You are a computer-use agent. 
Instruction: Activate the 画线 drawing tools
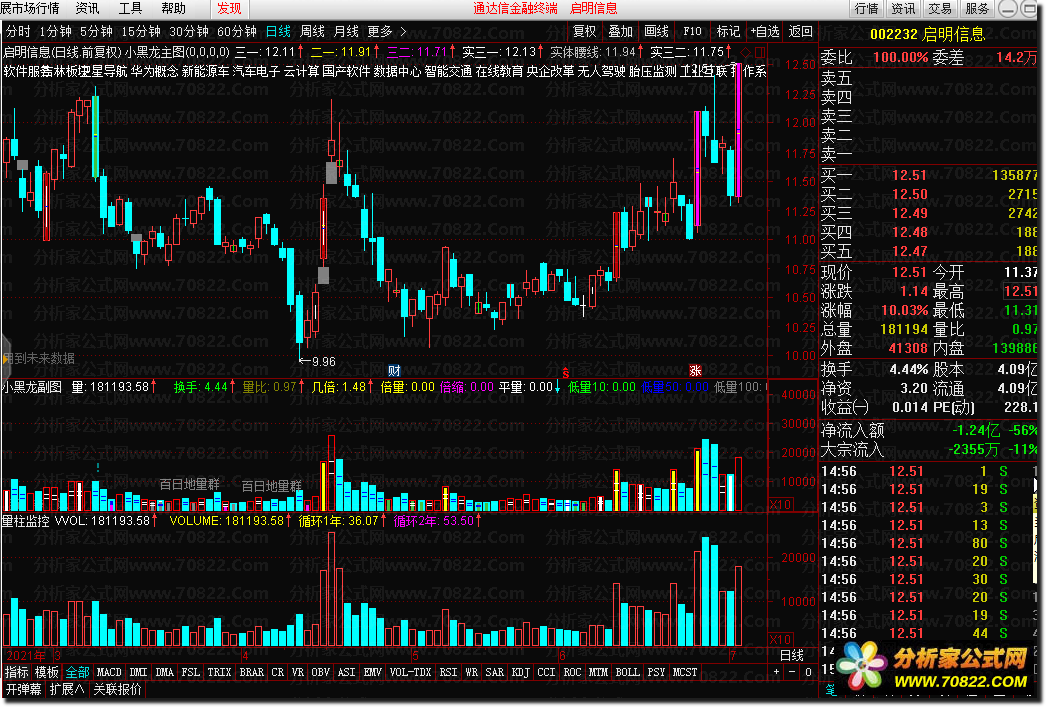(656, 31)
